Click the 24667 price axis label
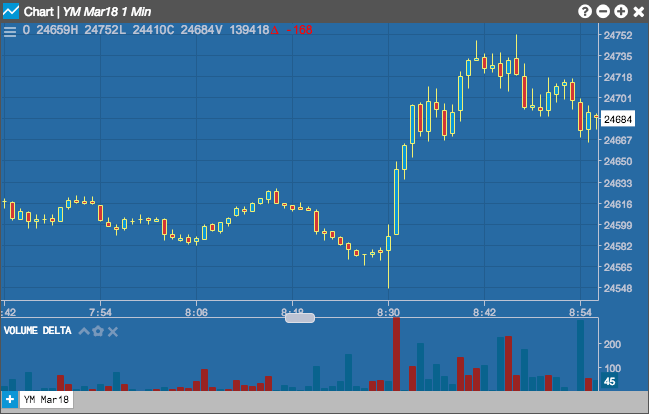 point(618,140)
